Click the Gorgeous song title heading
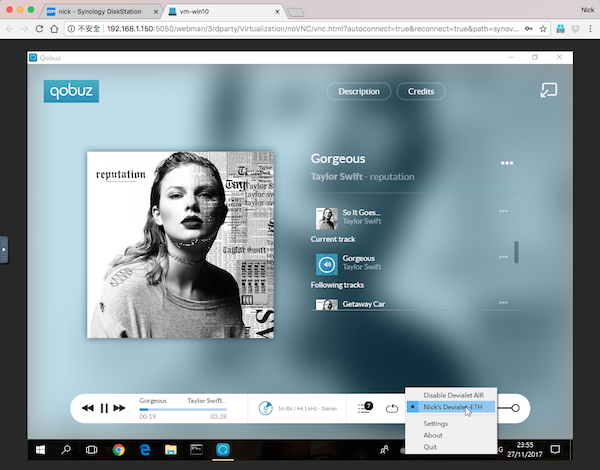The width and height of the screenshot is (600, 470). (338, 158)
